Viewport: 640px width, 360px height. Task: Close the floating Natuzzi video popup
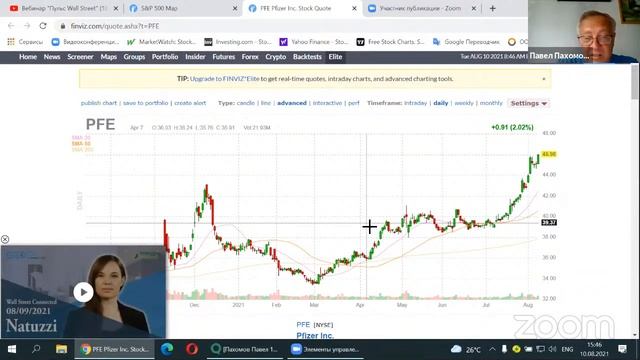tap(5, 239)
